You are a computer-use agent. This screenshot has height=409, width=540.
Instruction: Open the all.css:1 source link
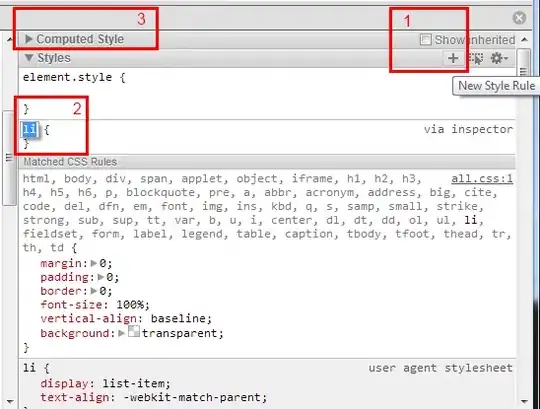pos(482,179)
